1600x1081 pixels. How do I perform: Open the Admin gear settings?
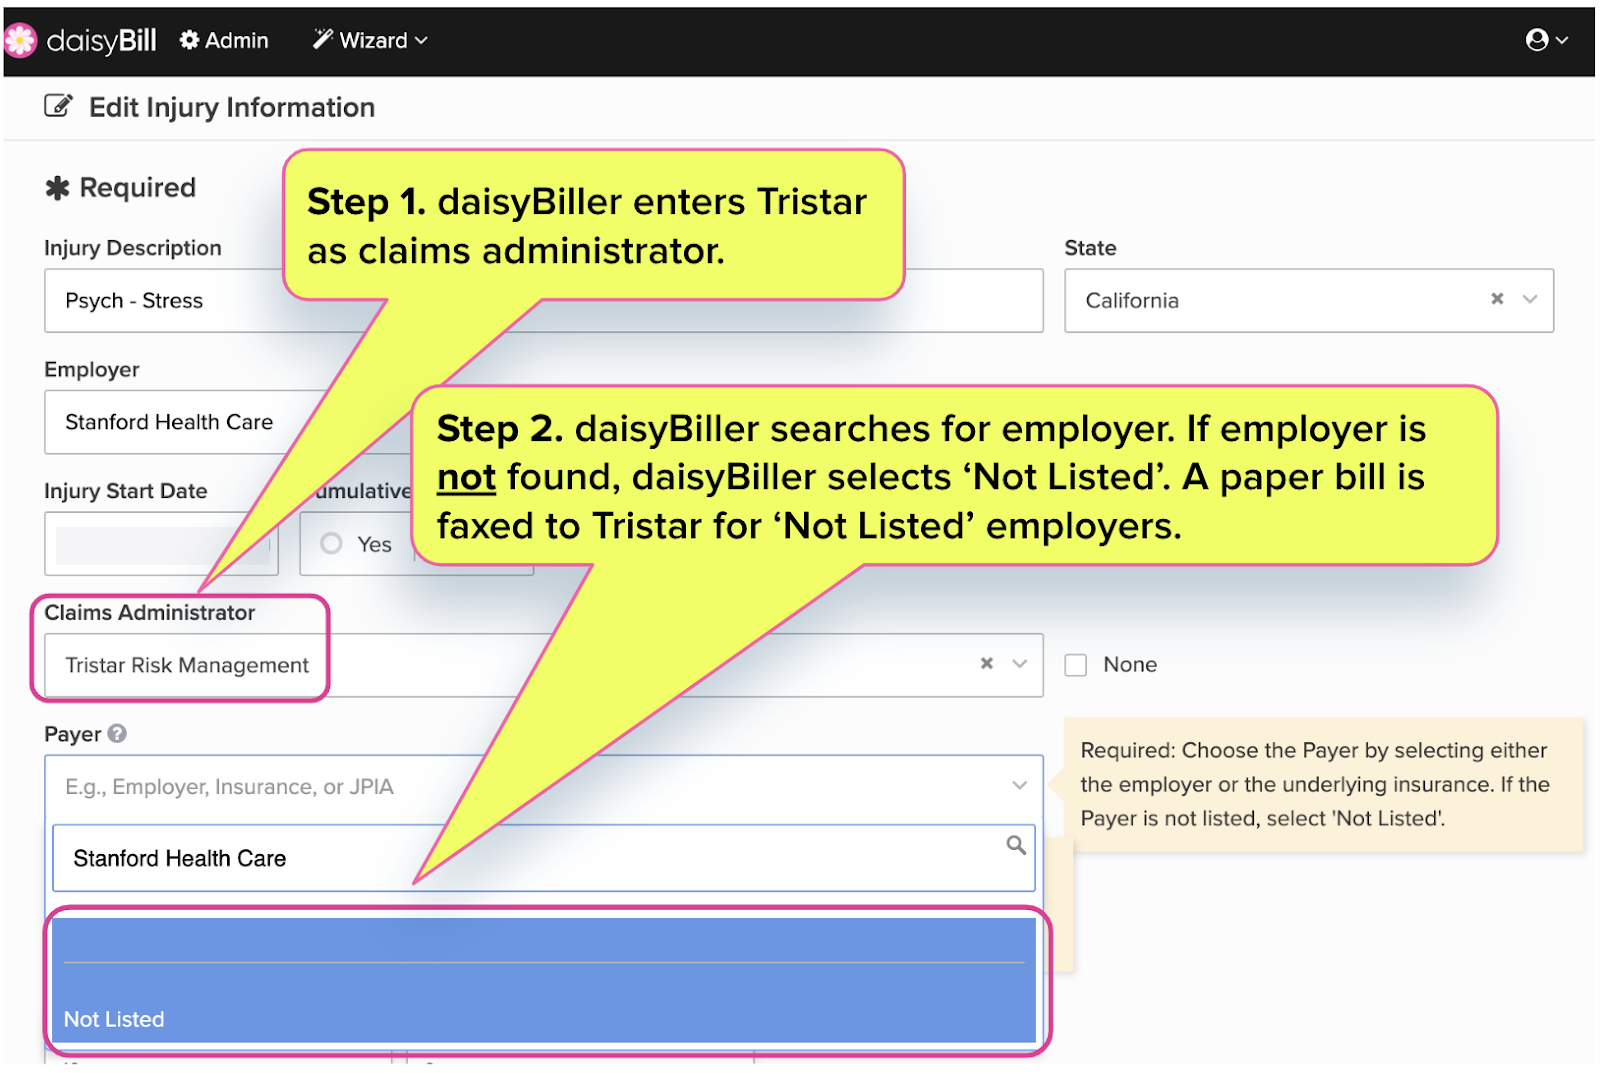click(224, 40)
